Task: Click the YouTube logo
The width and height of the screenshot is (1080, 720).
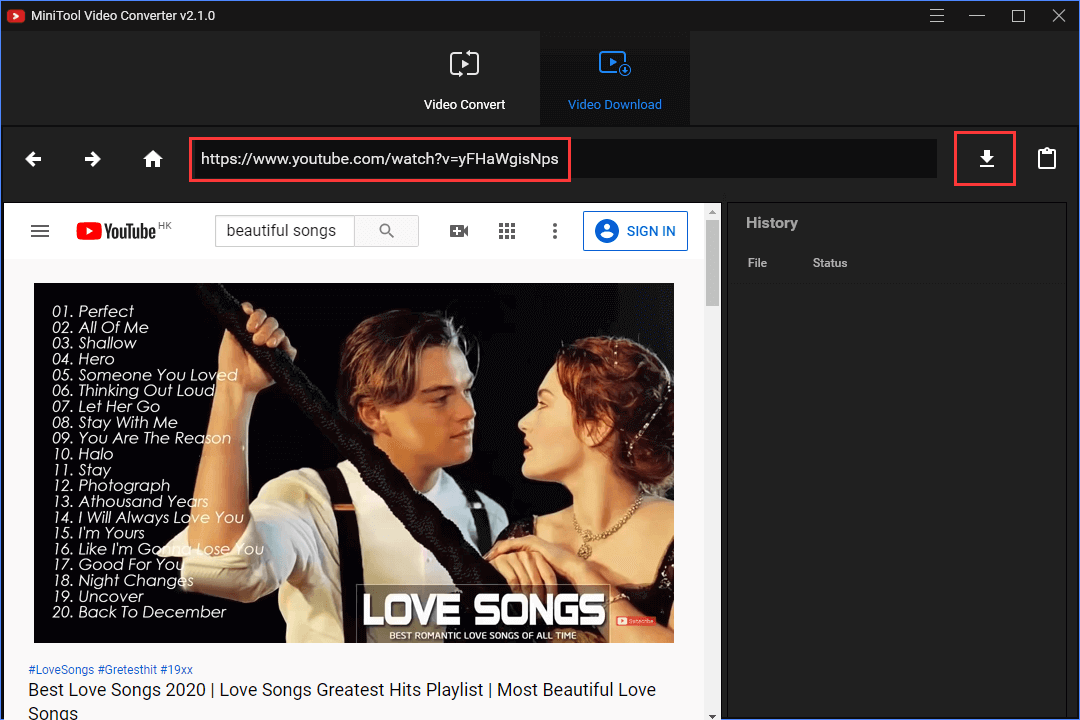Action: point(117,230)
